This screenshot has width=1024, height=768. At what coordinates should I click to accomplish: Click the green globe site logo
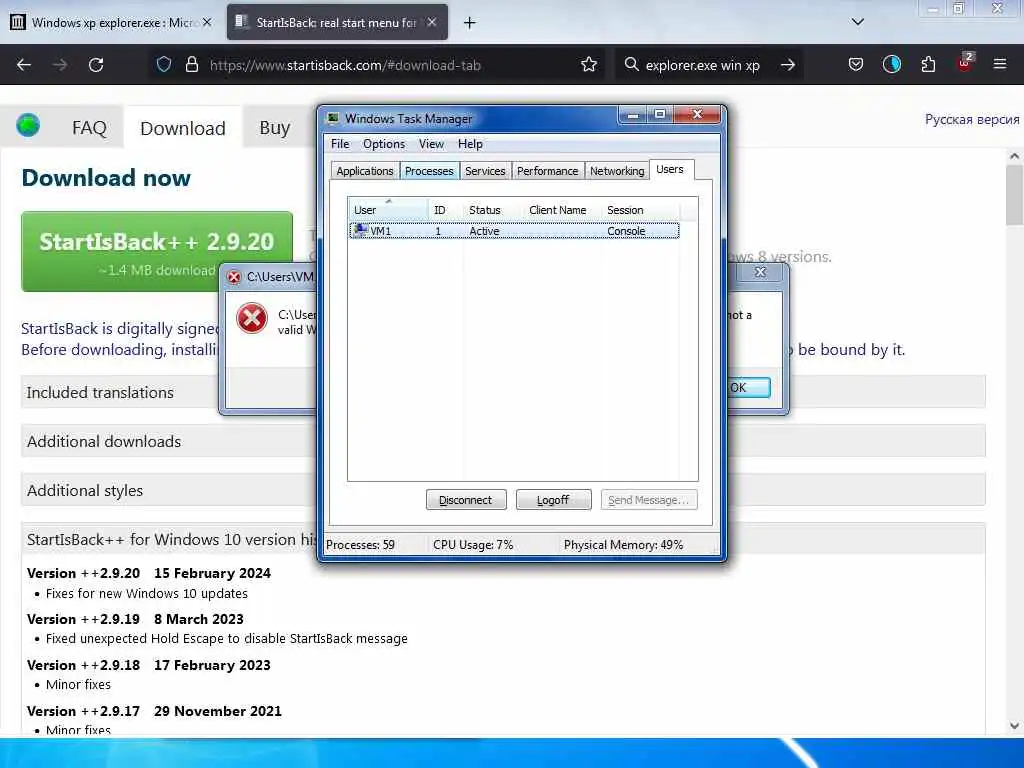[28, 125]
